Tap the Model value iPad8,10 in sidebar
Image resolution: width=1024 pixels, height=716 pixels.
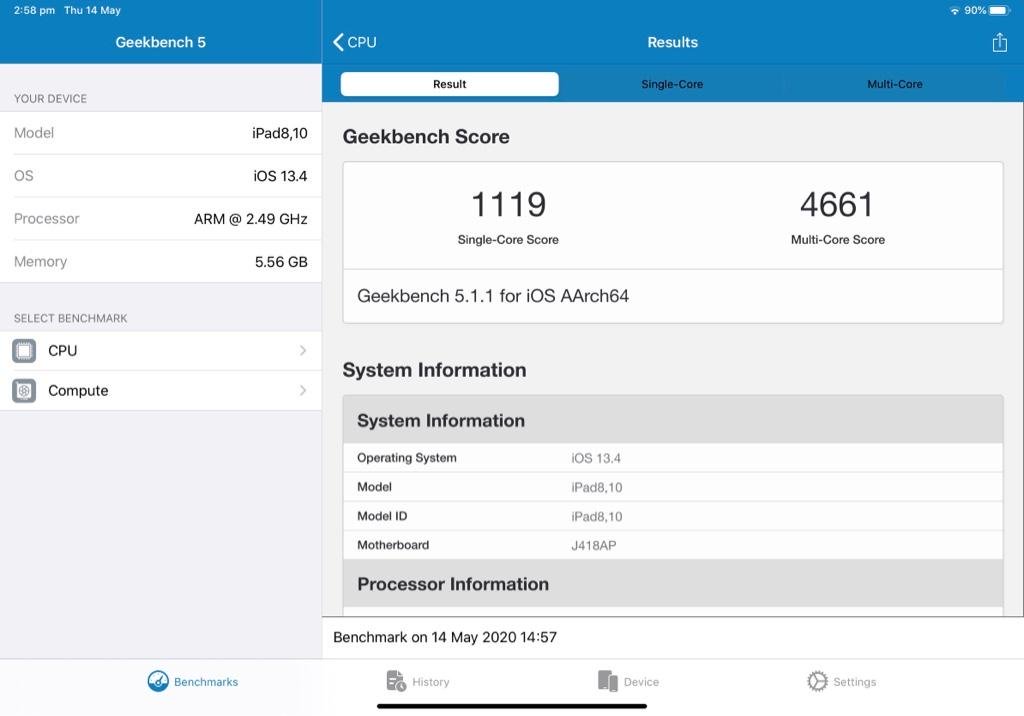[x=280, y=133]
